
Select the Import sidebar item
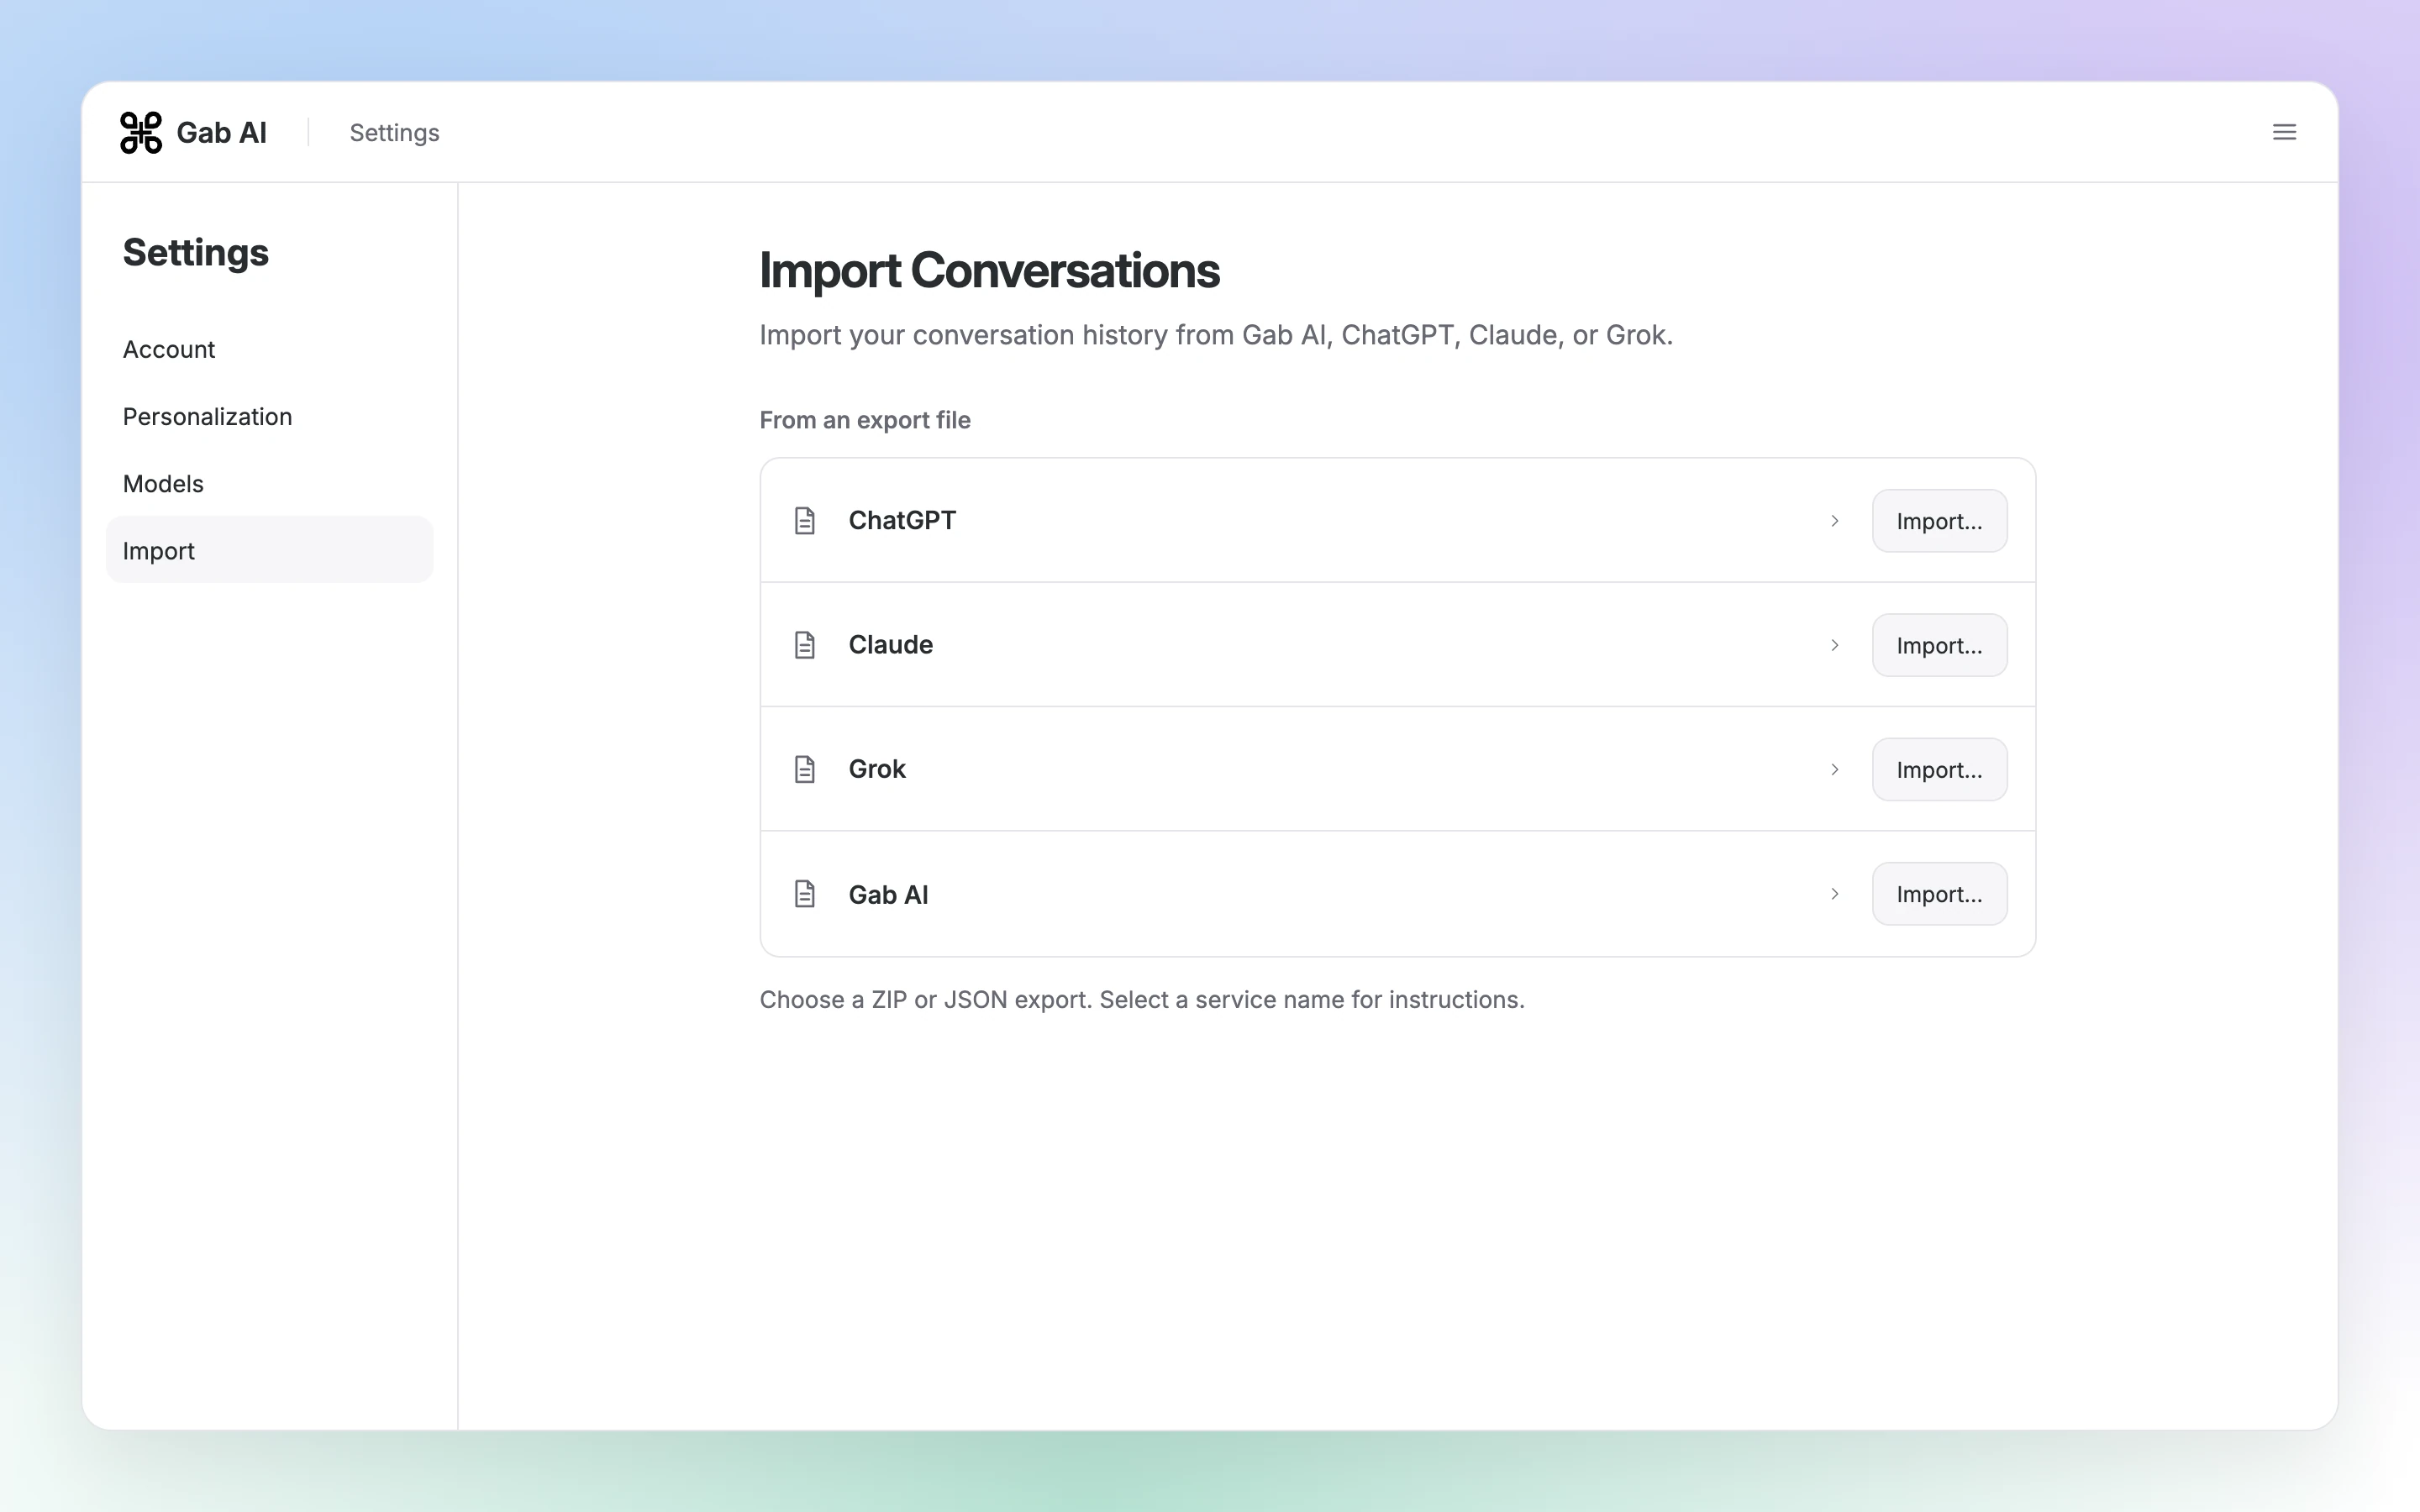(x=269, y=550)
